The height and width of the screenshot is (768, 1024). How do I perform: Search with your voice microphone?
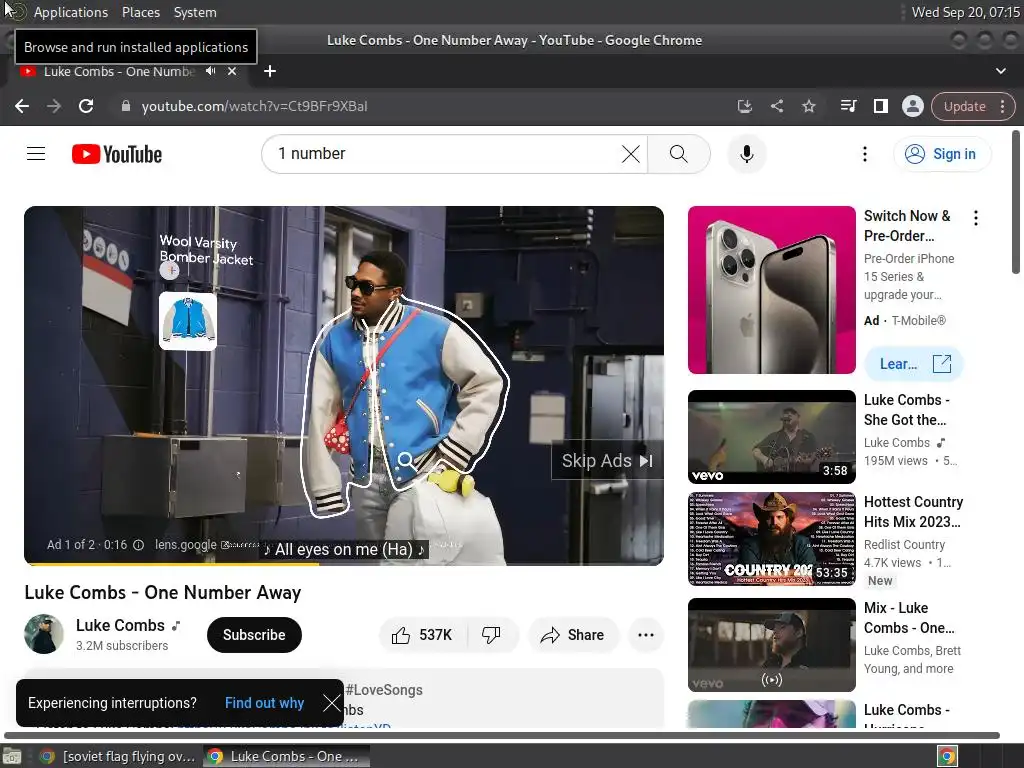point(746,154)
